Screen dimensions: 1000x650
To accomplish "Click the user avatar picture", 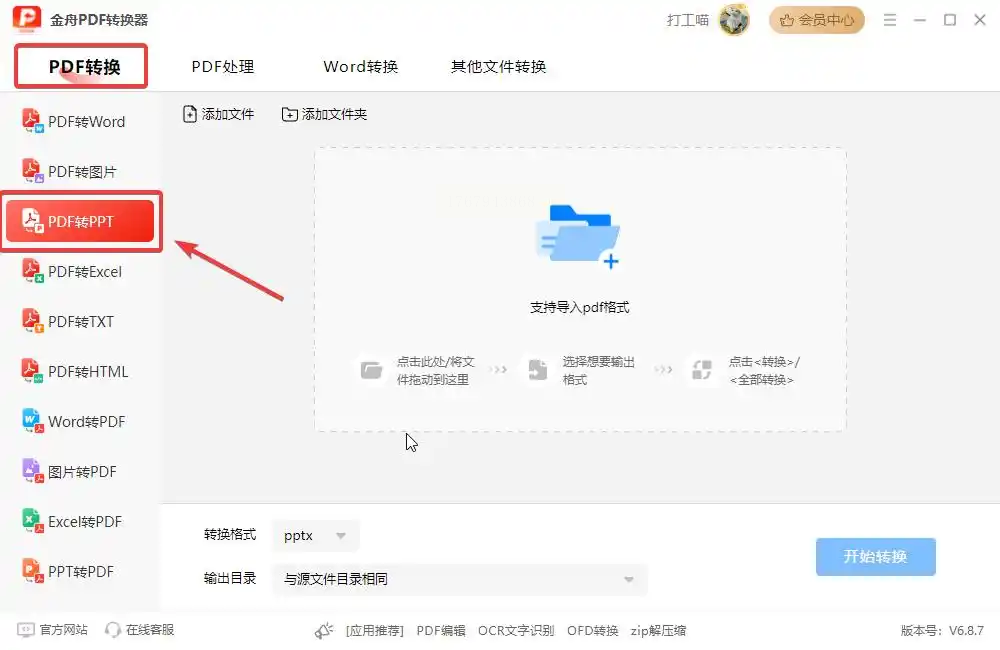I will (x=734, y=20).
